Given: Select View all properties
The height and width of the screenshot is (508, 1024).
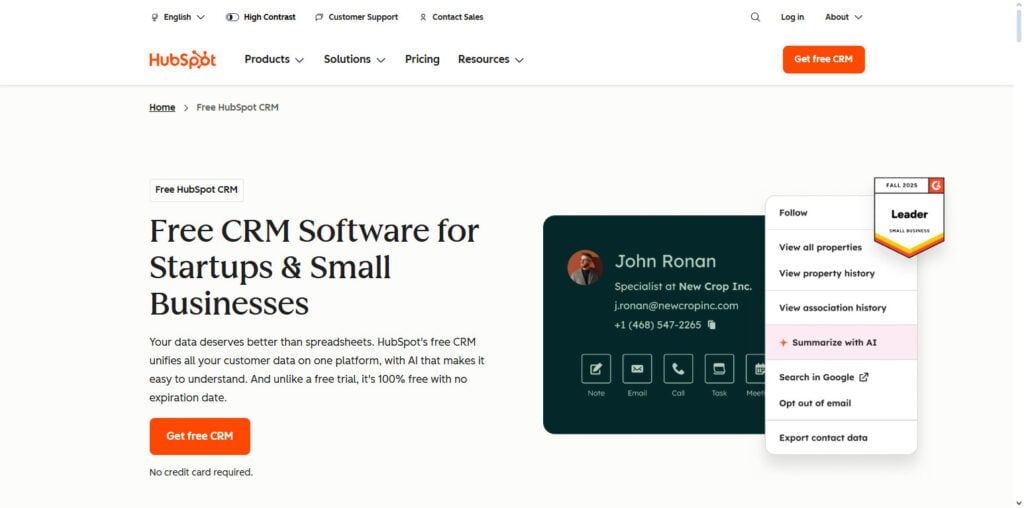Looking at the screenshot, I should (x=820, y=247).
